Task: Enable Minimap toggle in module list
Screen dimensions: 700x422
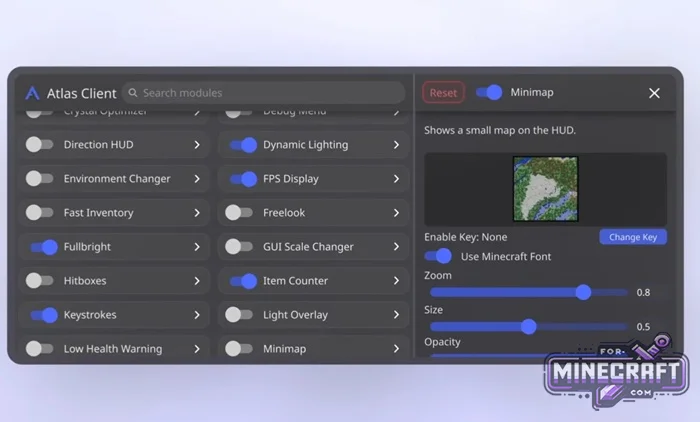Action: point(239,349)
